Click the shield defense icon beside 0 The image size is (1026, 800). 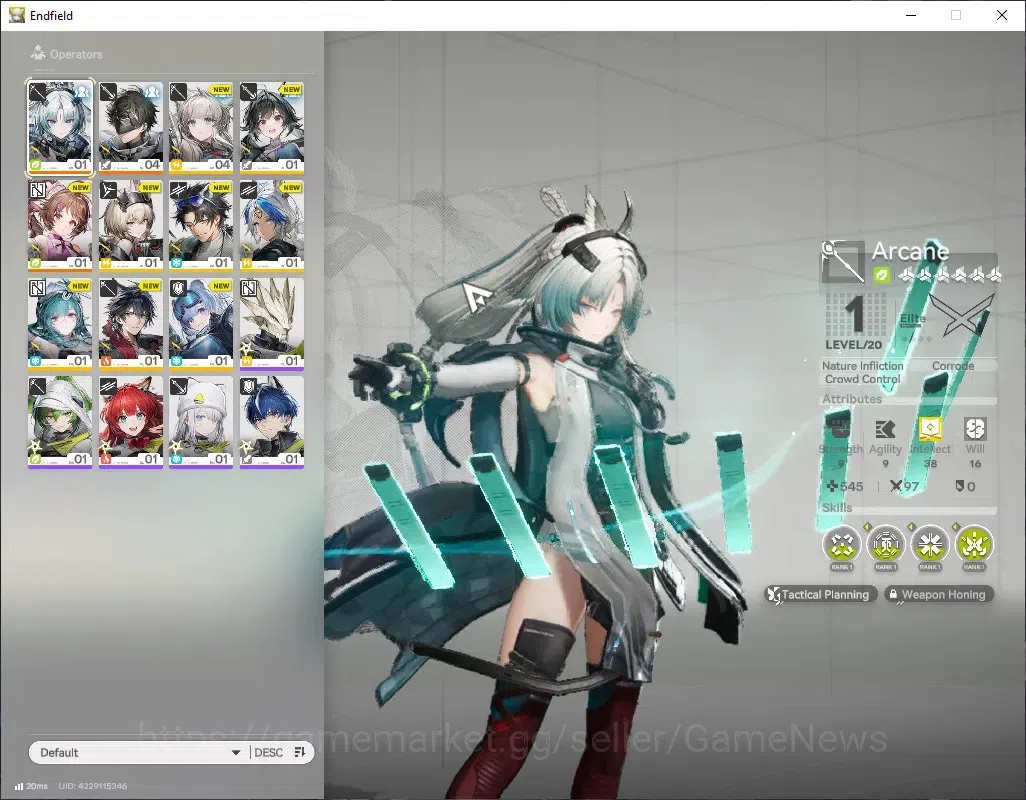[x=959, y=486]
